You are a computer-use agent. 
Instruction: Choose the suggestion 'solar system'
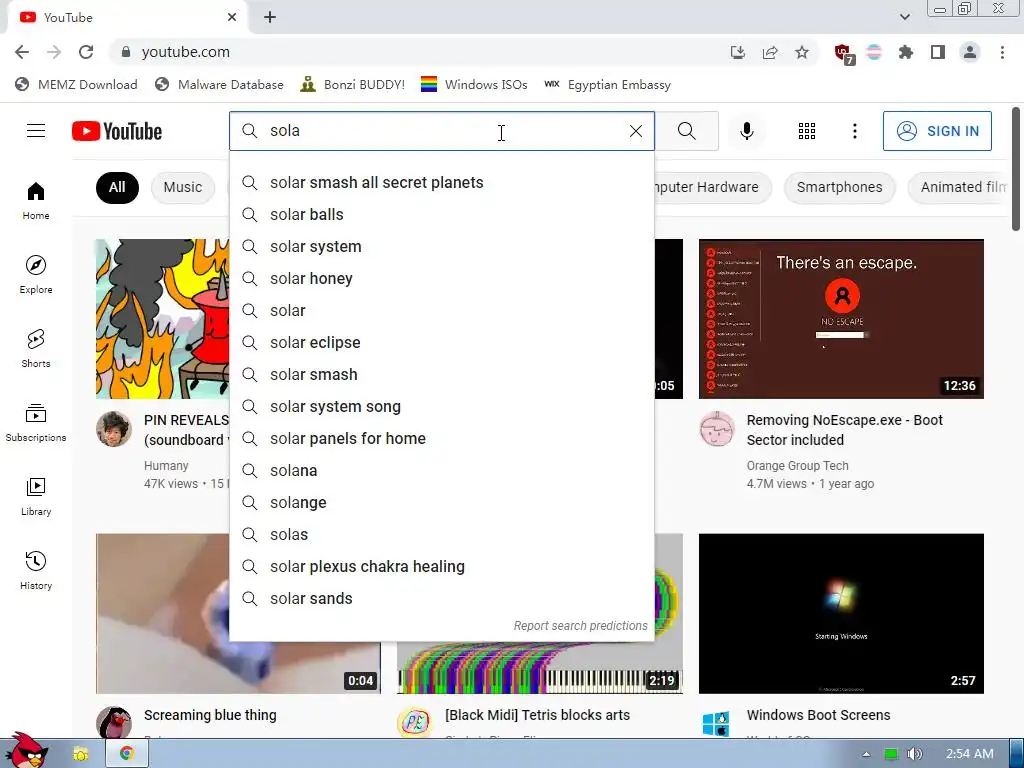point(441,247)
